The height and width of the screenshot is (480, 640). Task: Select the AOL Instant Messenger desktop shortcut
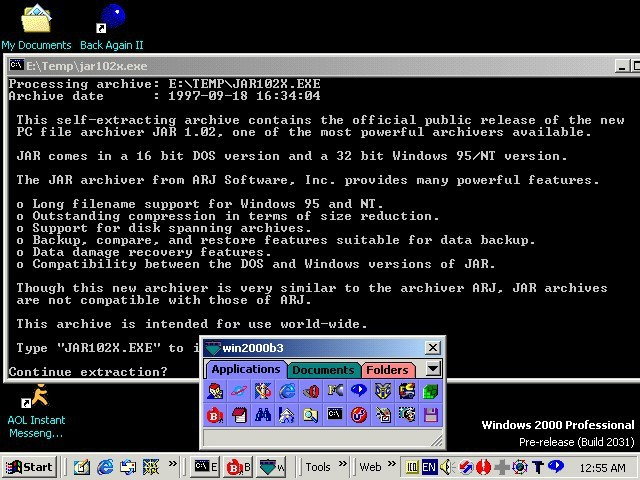pos(36,411)
